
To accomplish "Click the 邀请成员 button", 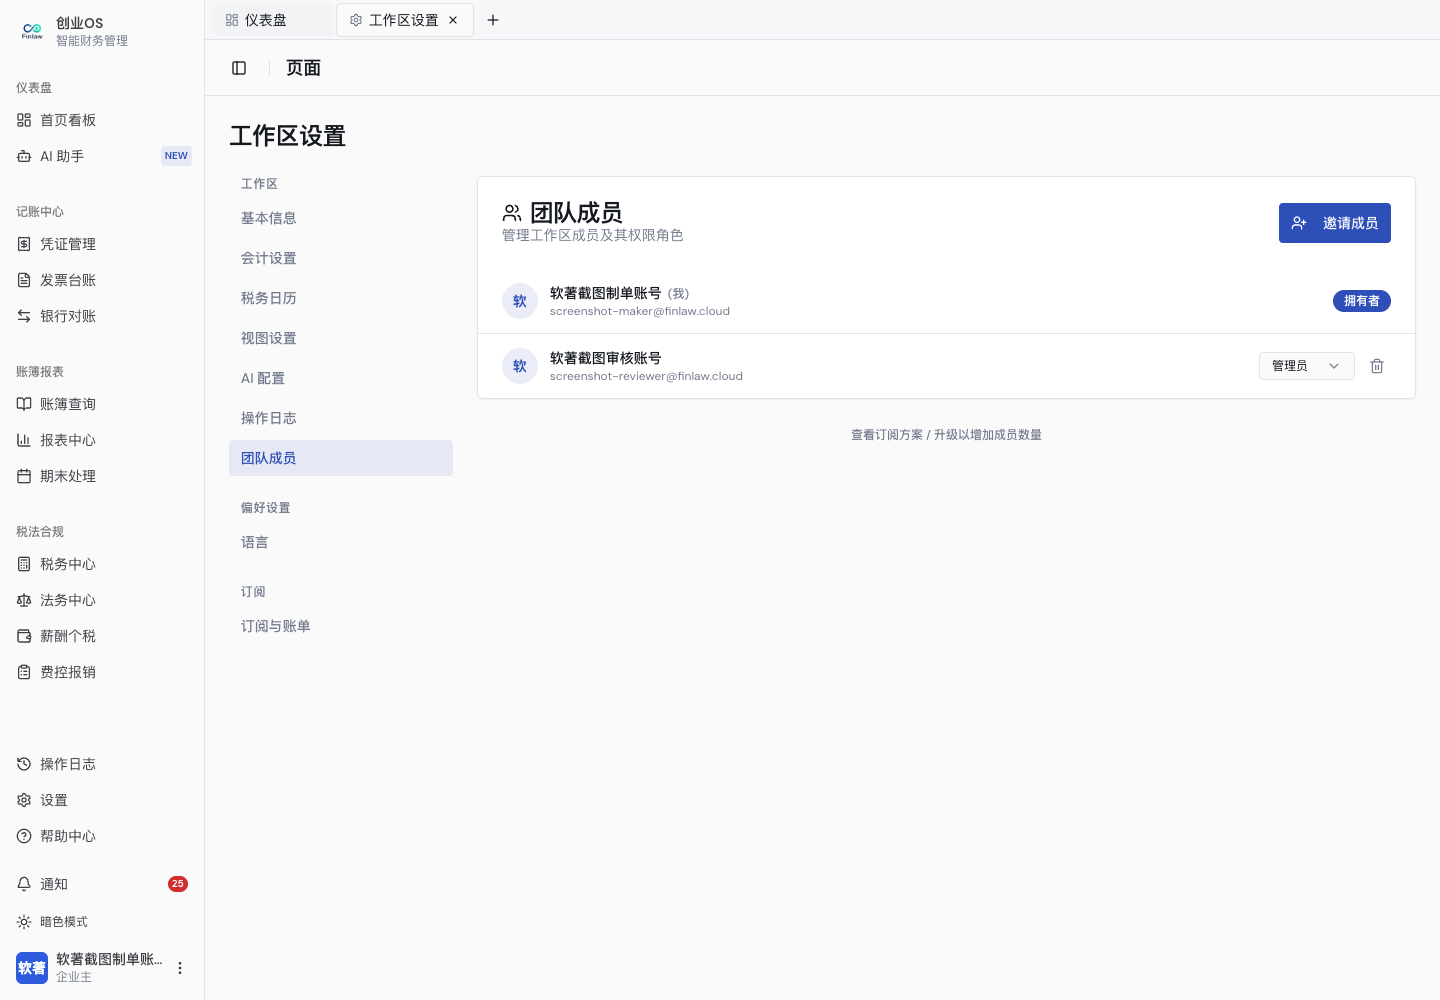I will tap(1335, 223).
